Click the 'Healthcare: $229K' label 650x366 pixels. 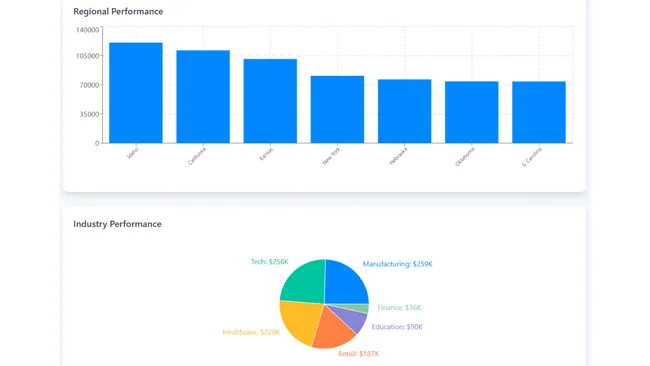point(251,332)
